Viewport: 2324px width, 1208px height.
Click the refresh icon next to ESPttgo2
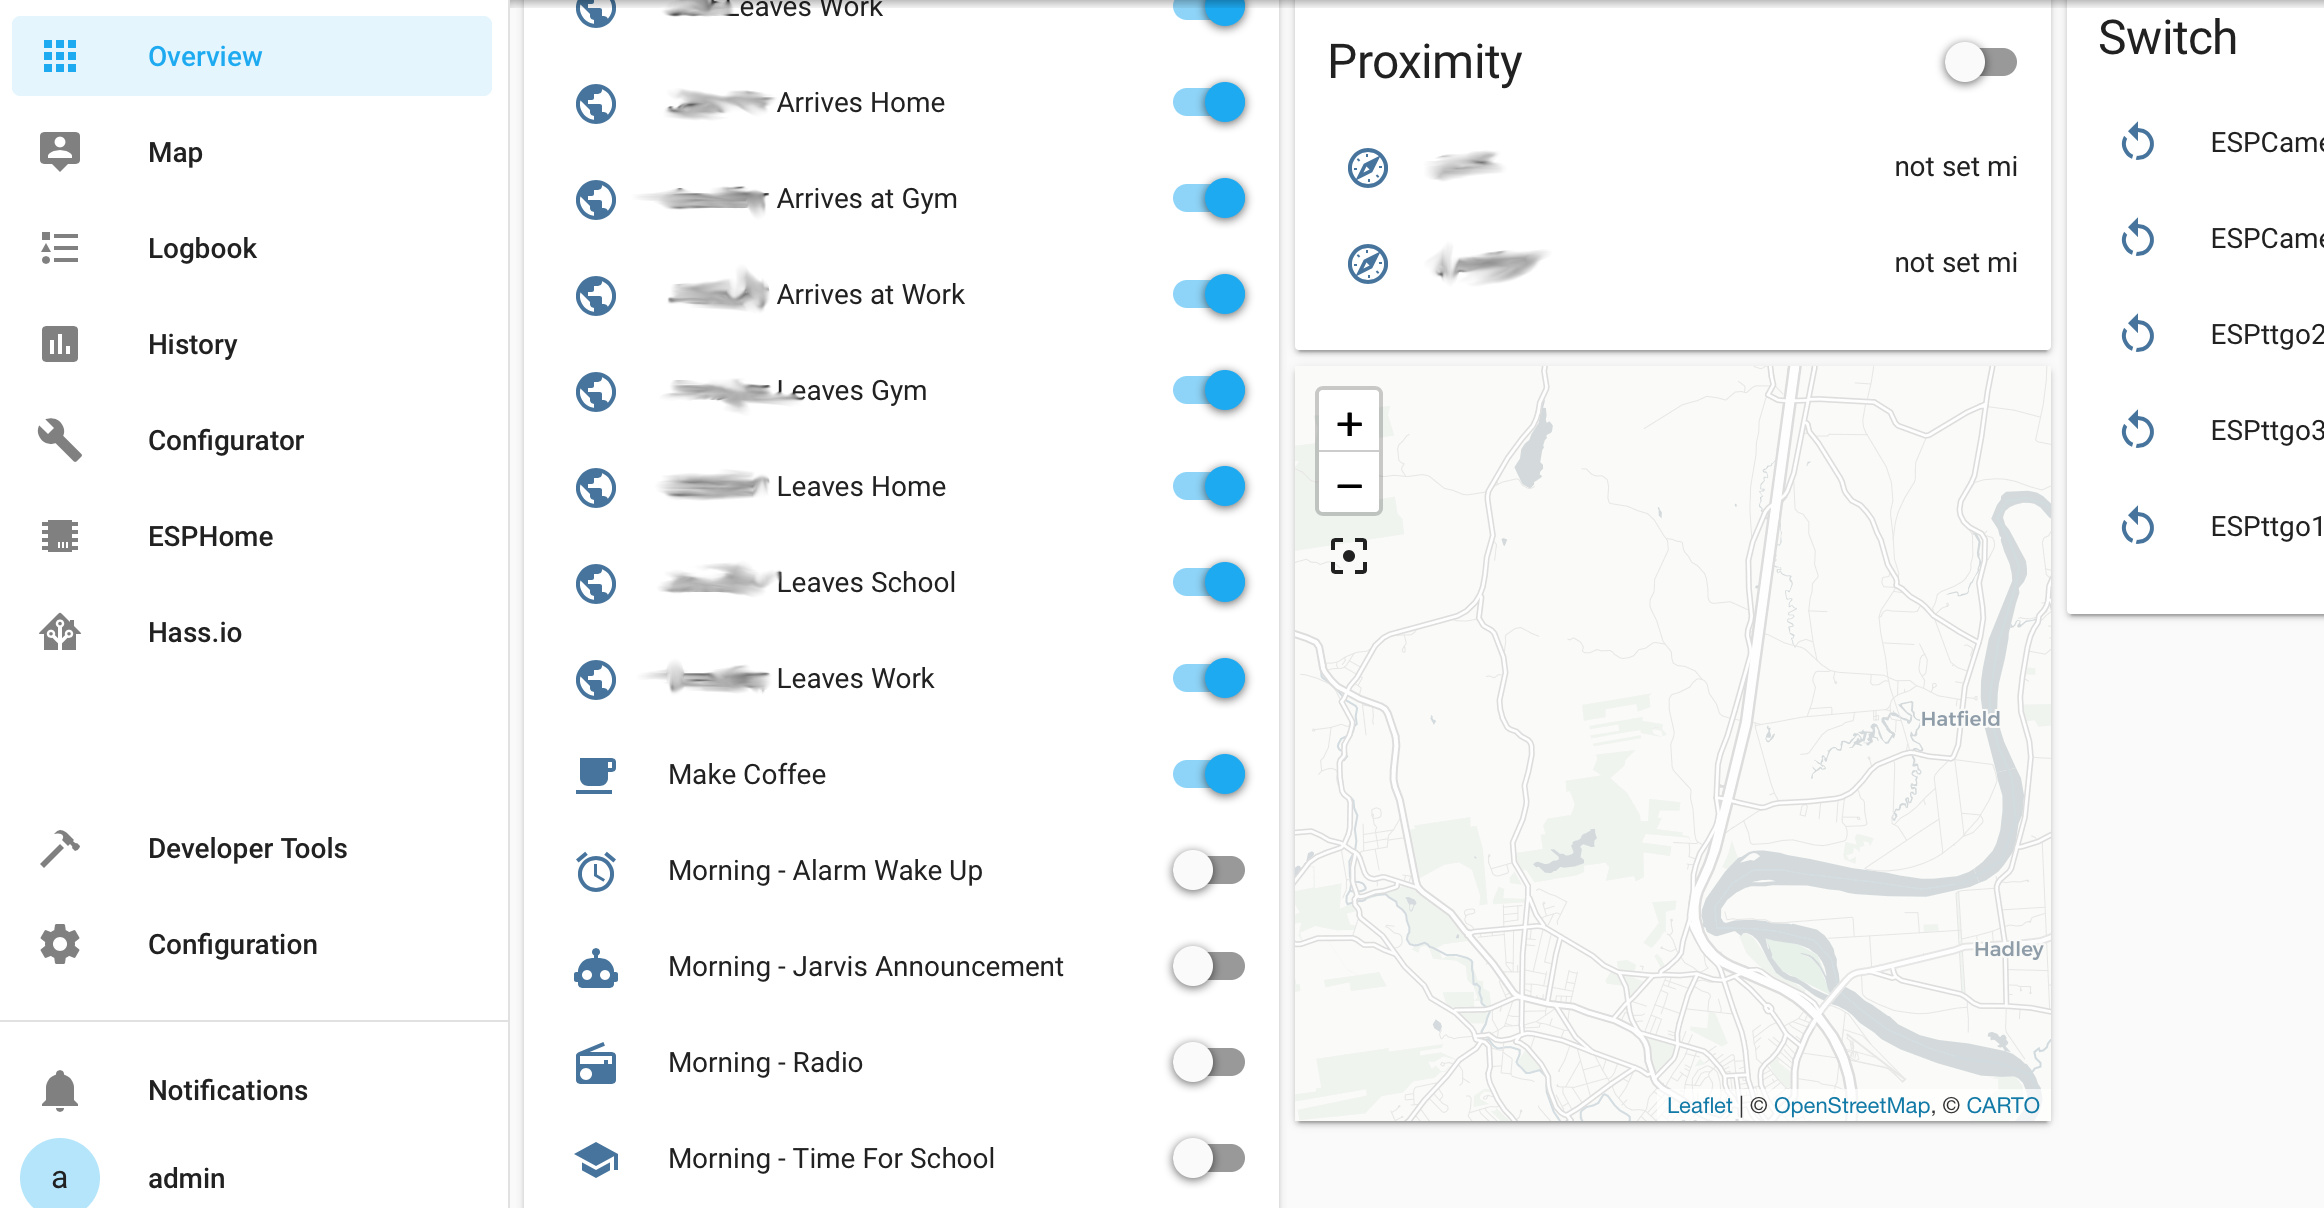click(x=2138, y=334)
